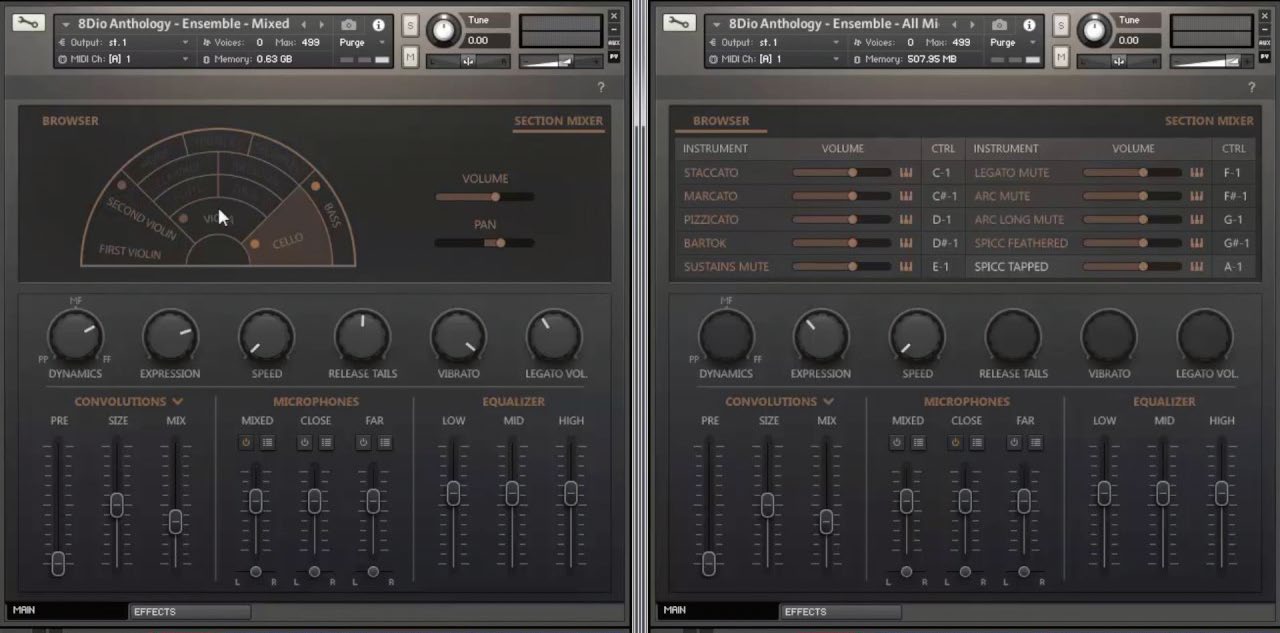Open MIXED mic routing list, right instrument
This screenshot has height=633, width=1280.
point(918,442)
